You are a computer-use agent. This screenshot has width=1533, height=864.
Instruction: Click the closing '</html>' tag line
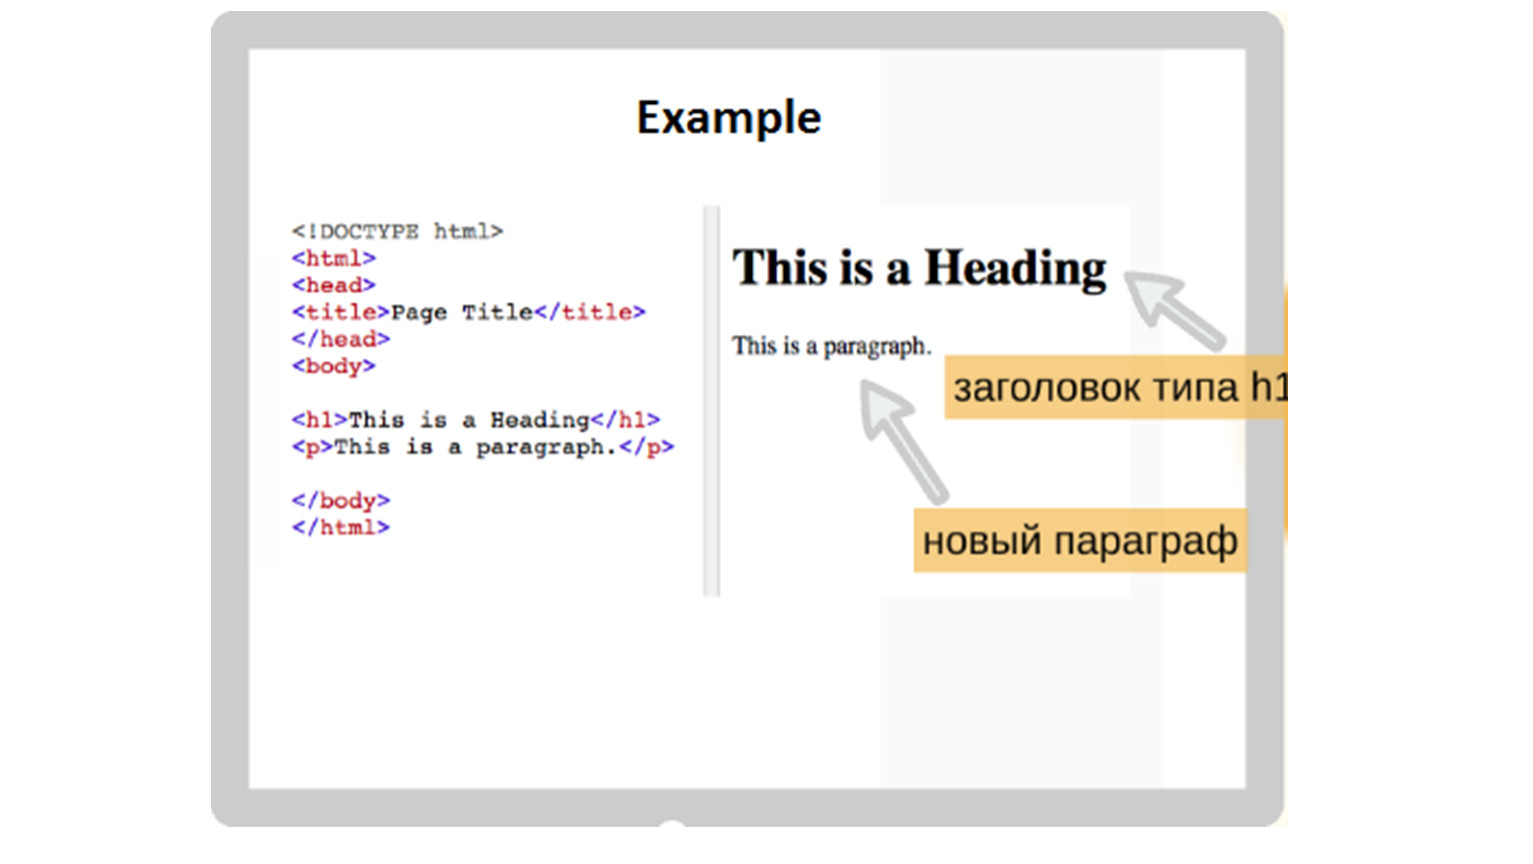coord(341,527)
